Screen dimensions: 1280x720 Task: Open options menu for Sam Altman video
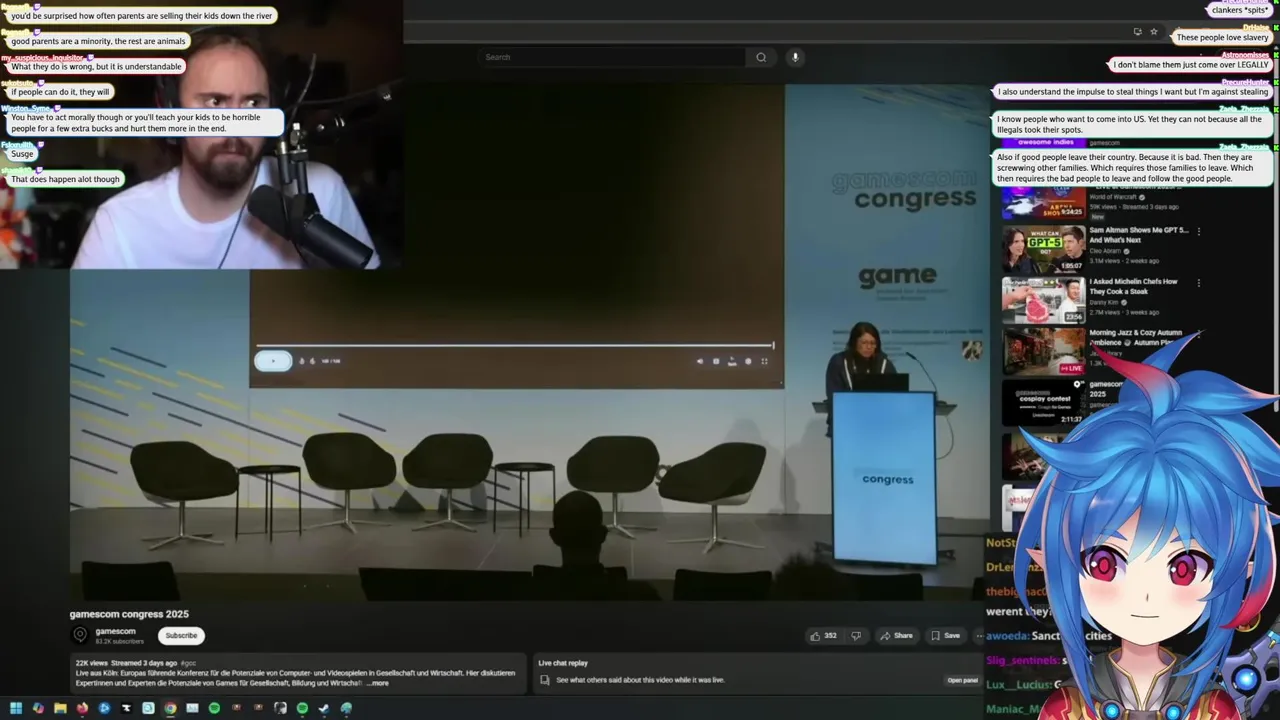(1198, 231)
